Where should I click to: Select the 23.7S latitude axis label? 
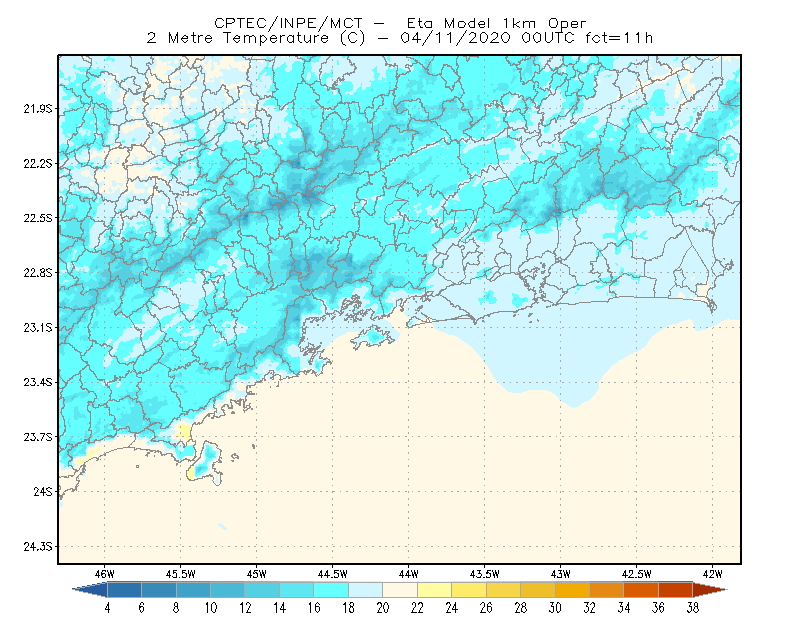(x=38, y=437)
